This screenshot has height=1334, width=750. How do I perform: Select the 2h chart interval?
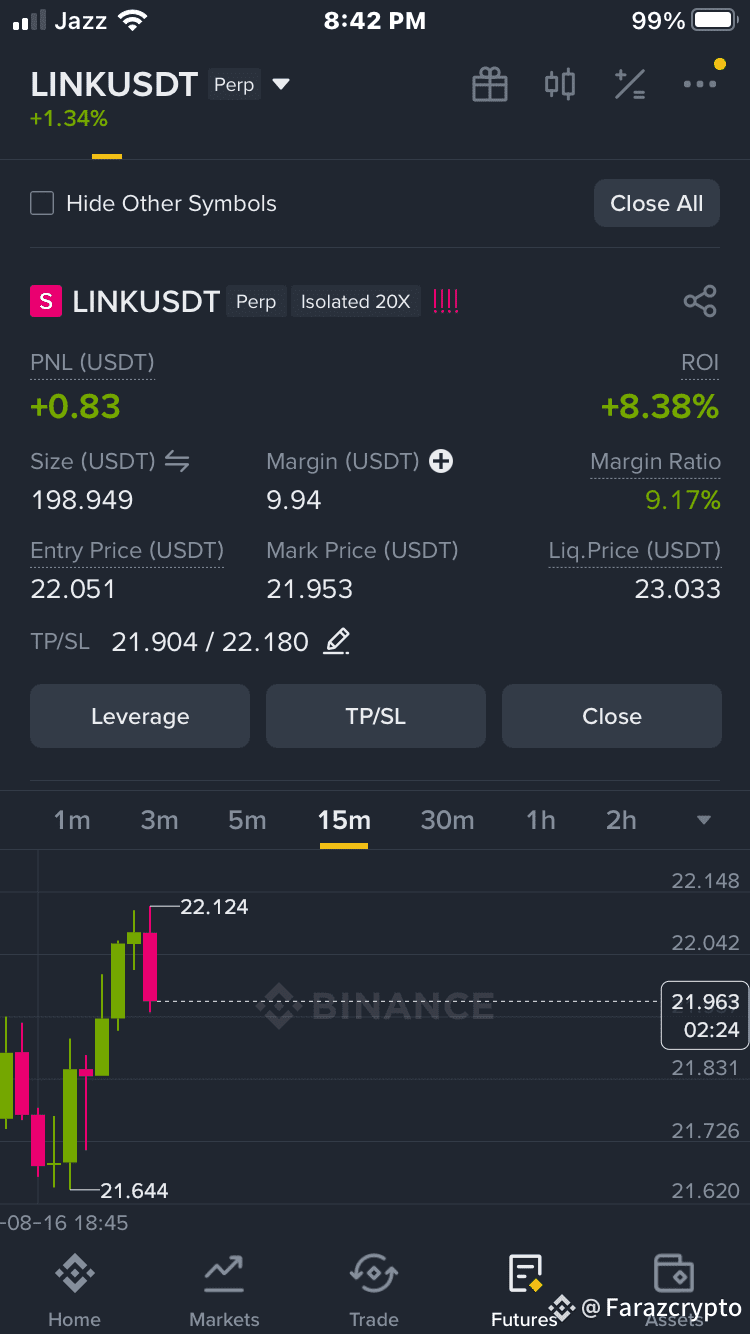[621, 820]
